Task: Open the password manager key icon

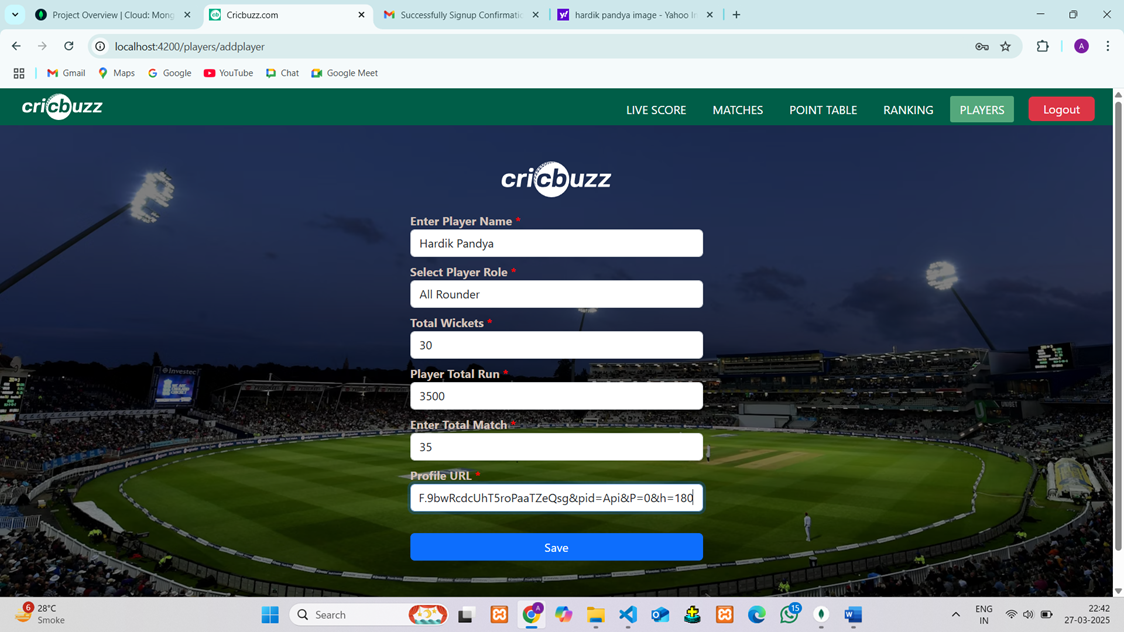Action: click(981, 46)
